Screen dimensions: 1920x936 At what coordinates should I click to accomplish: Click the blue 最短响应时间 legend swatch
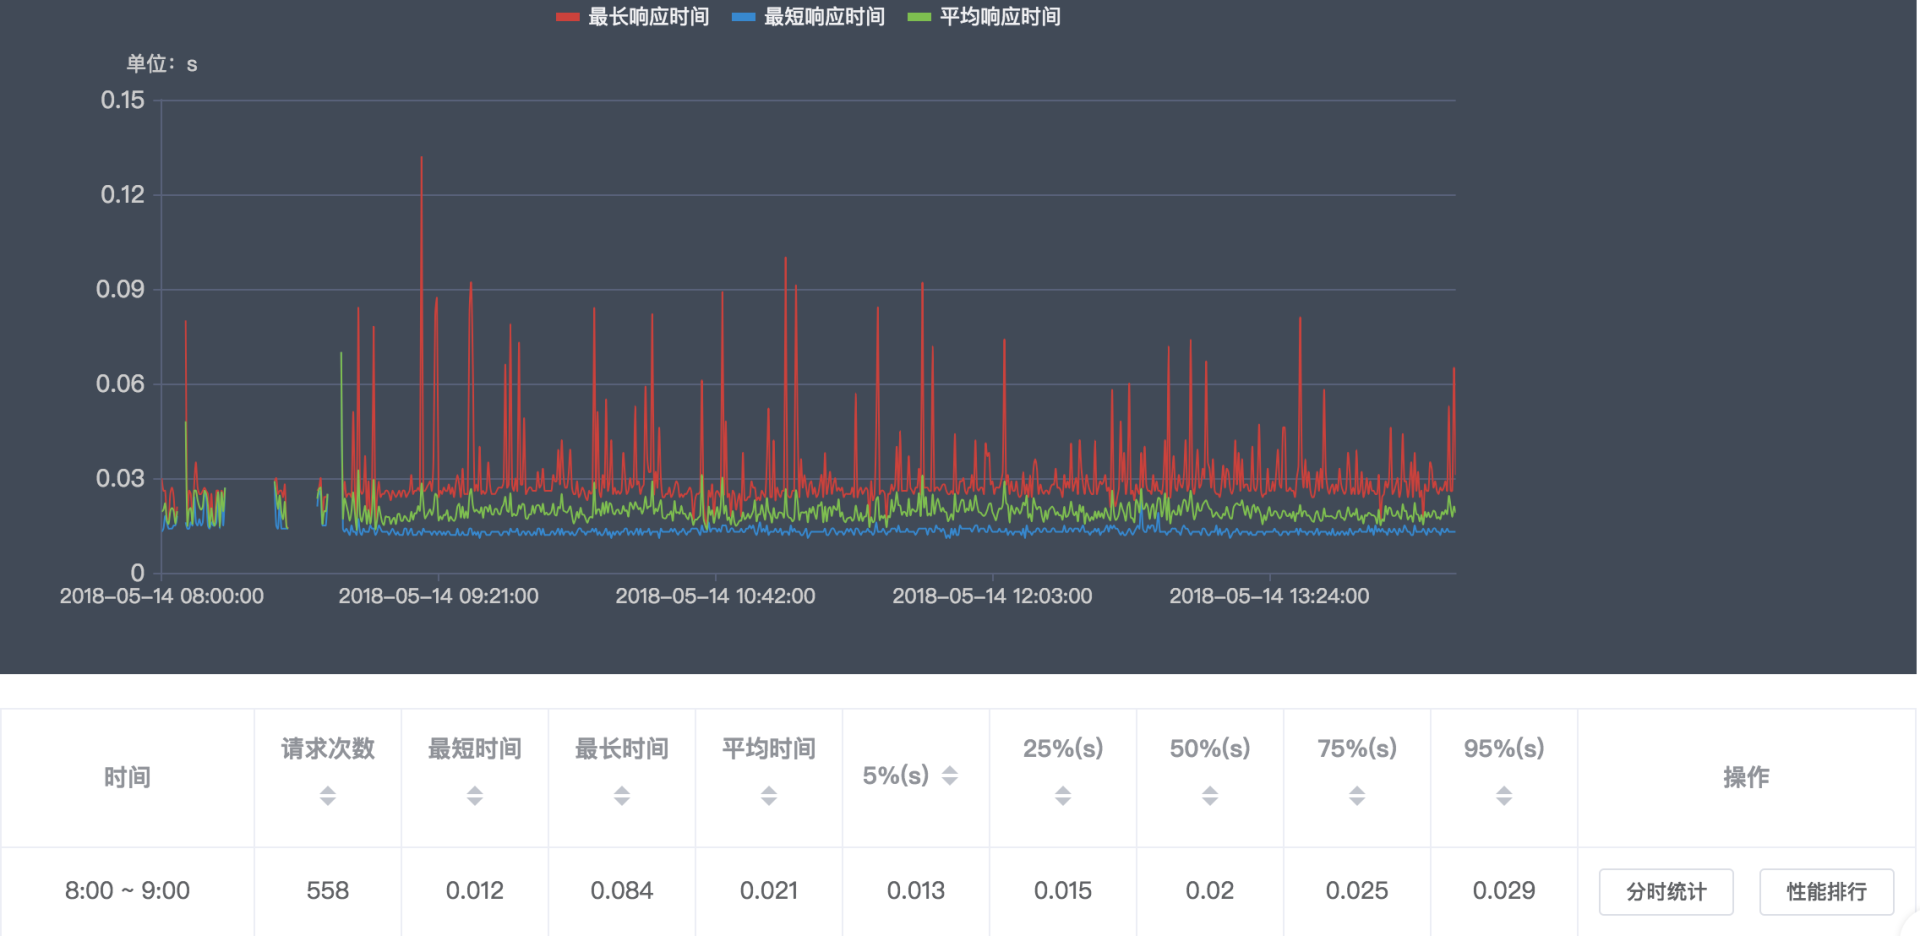pos(743,17)
